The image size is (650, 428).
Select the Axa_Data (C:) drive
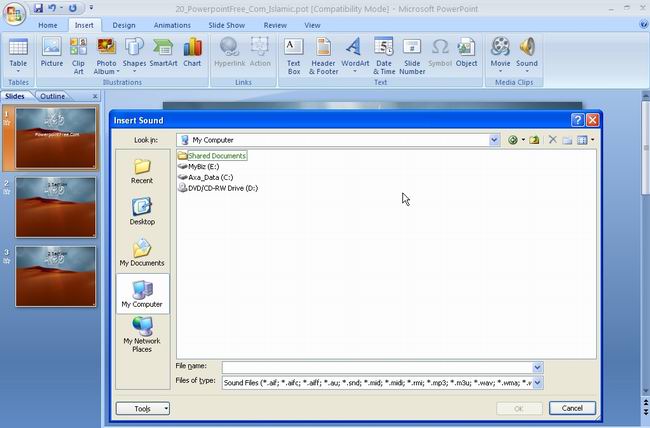click(x=206, y=177)
